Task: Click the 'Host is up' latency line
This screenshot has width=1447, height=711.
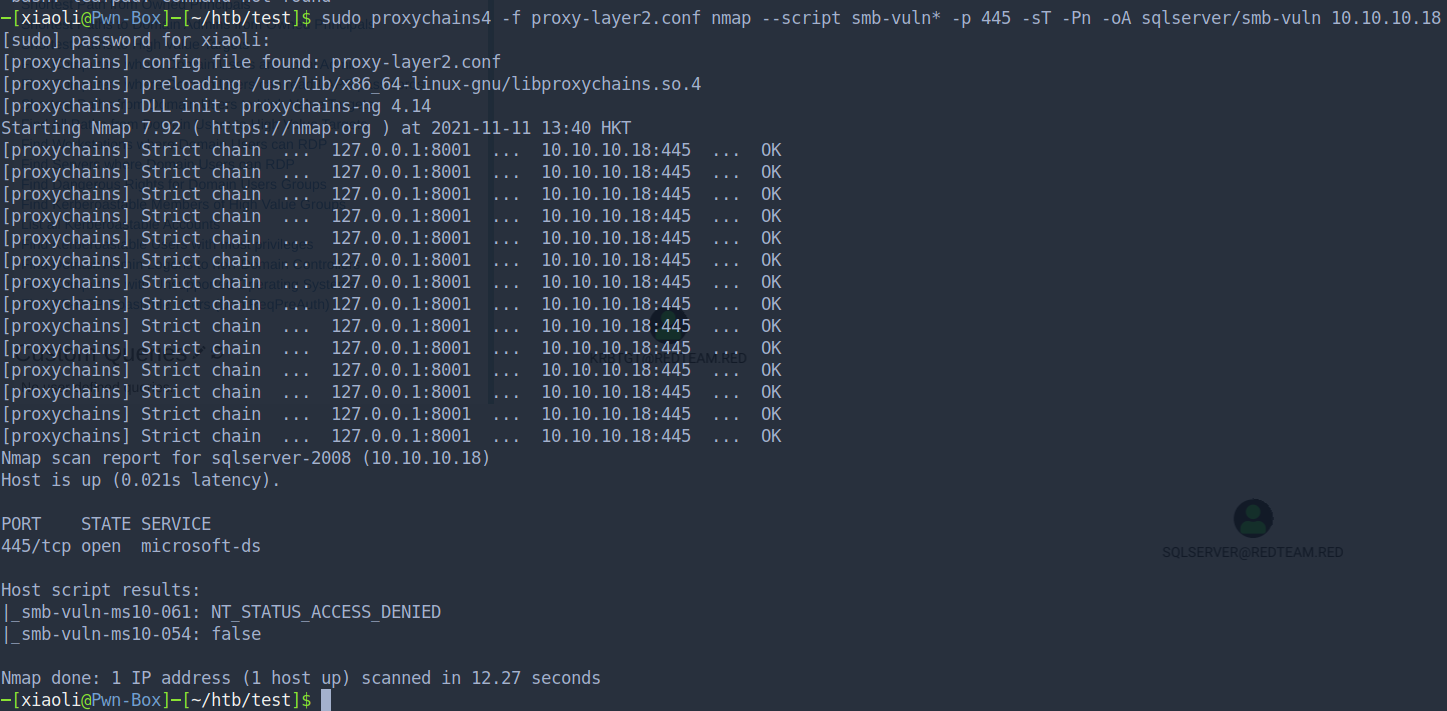Action: coord(140,480)
